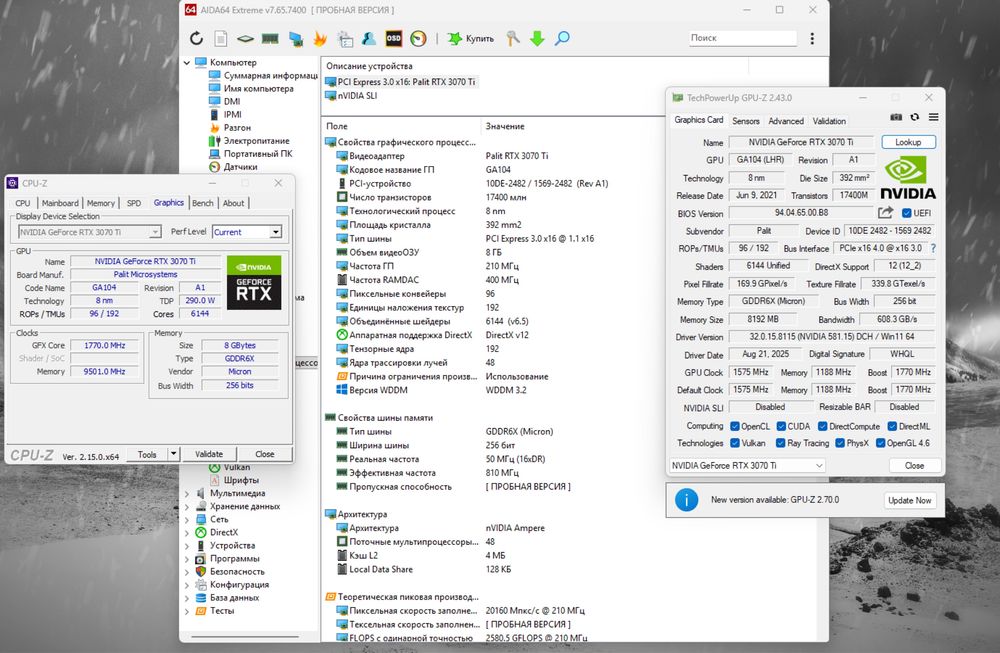Expand the Устройства tree node

pyautogui.click(x=186, y=546)
